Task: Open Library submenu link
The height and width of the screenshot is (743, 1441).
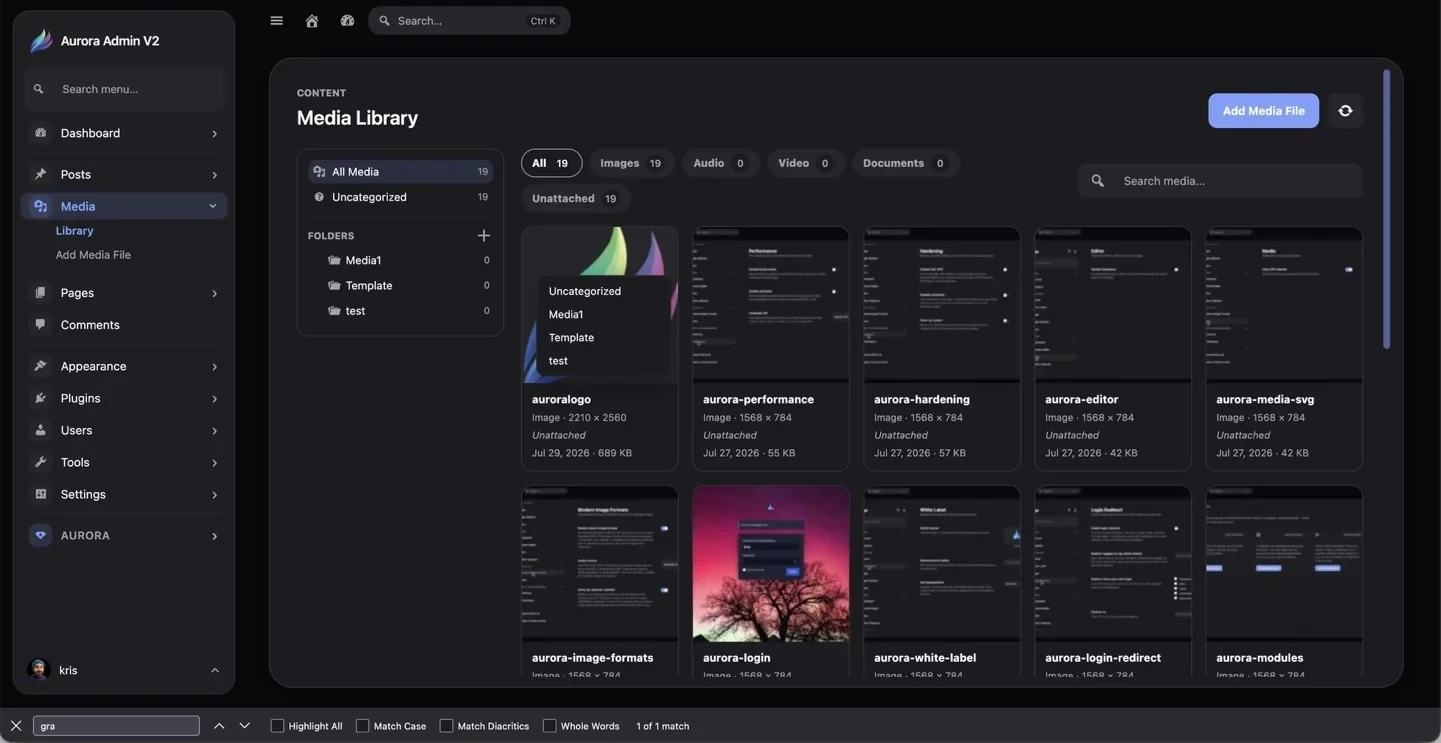Action: [x=75, y=231]
